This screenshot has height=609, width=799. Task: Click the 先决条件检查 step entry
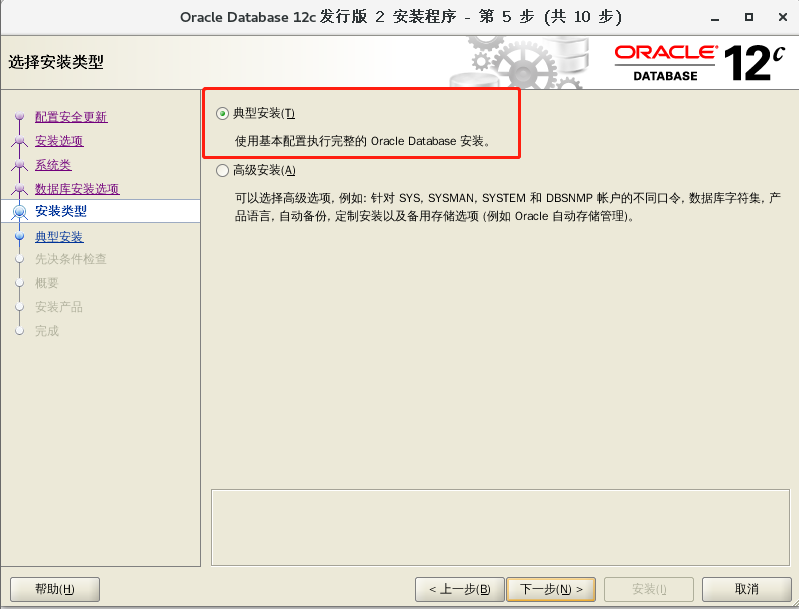71,259
